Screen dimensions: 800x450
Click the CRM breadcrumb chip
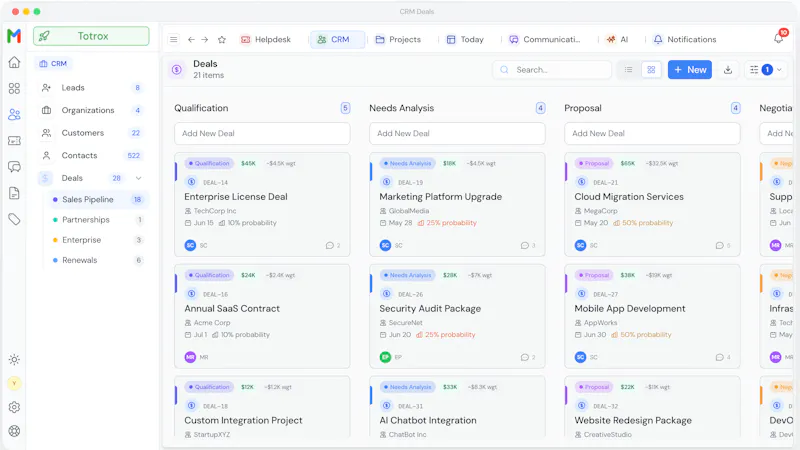coord(54,64)
